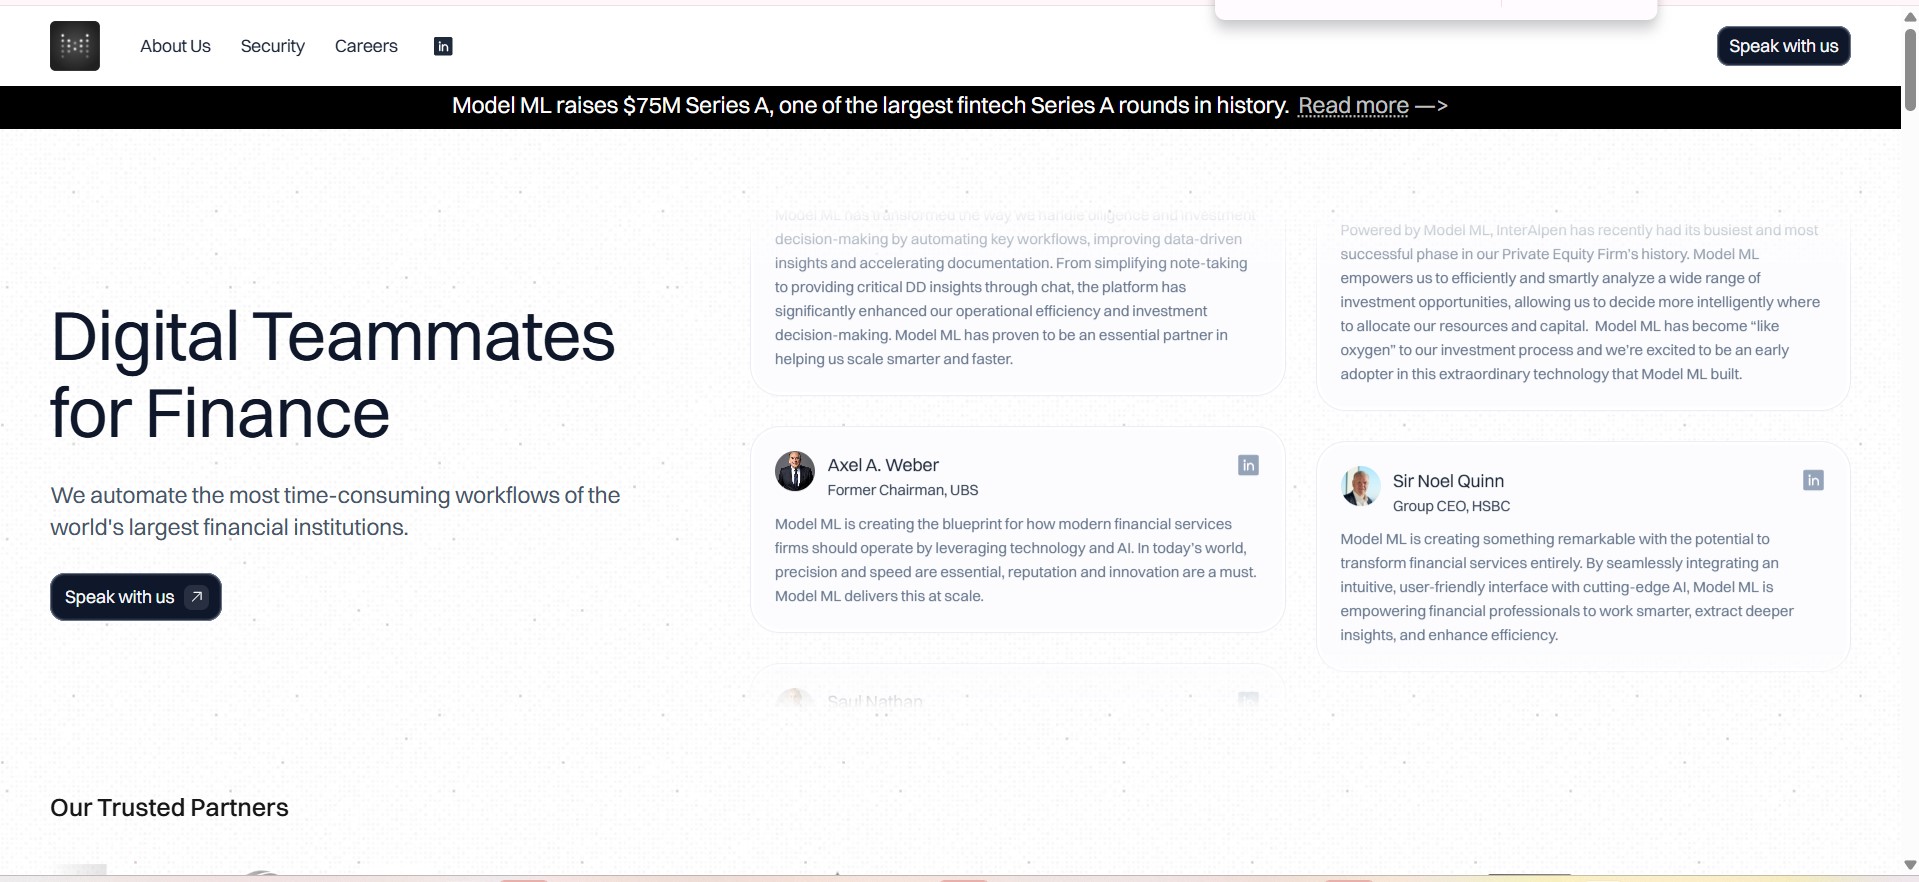Image resolution: width=1919 pixels, height=882 pixels.
Task: Click Sir Noel Quinn's profile photo
Action: click(1360, 486)
